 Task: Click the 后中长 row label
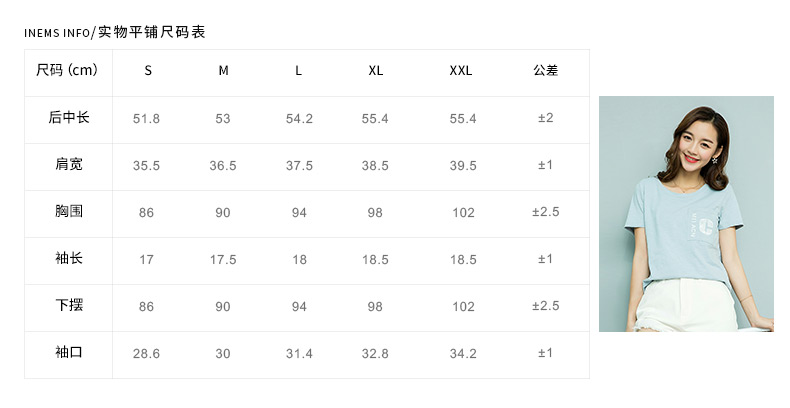pos(68,118)
